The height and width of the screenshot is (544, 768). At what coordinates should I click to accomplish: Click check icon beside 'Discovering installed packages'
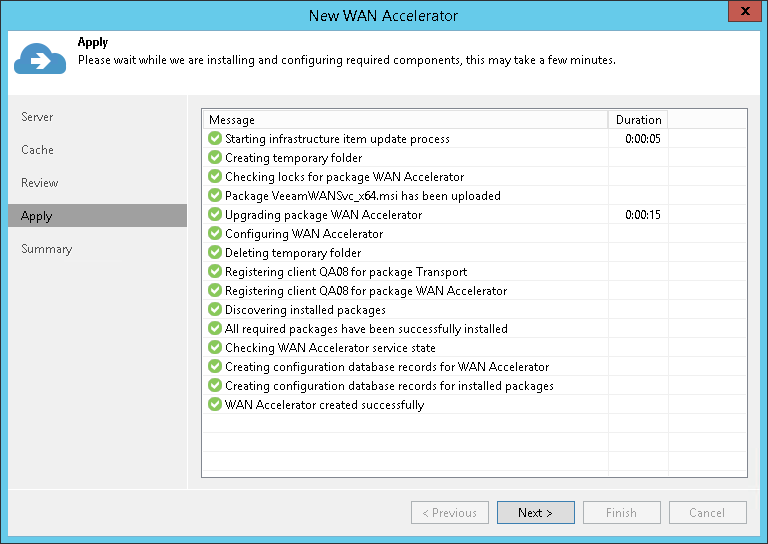pos(214,310)
